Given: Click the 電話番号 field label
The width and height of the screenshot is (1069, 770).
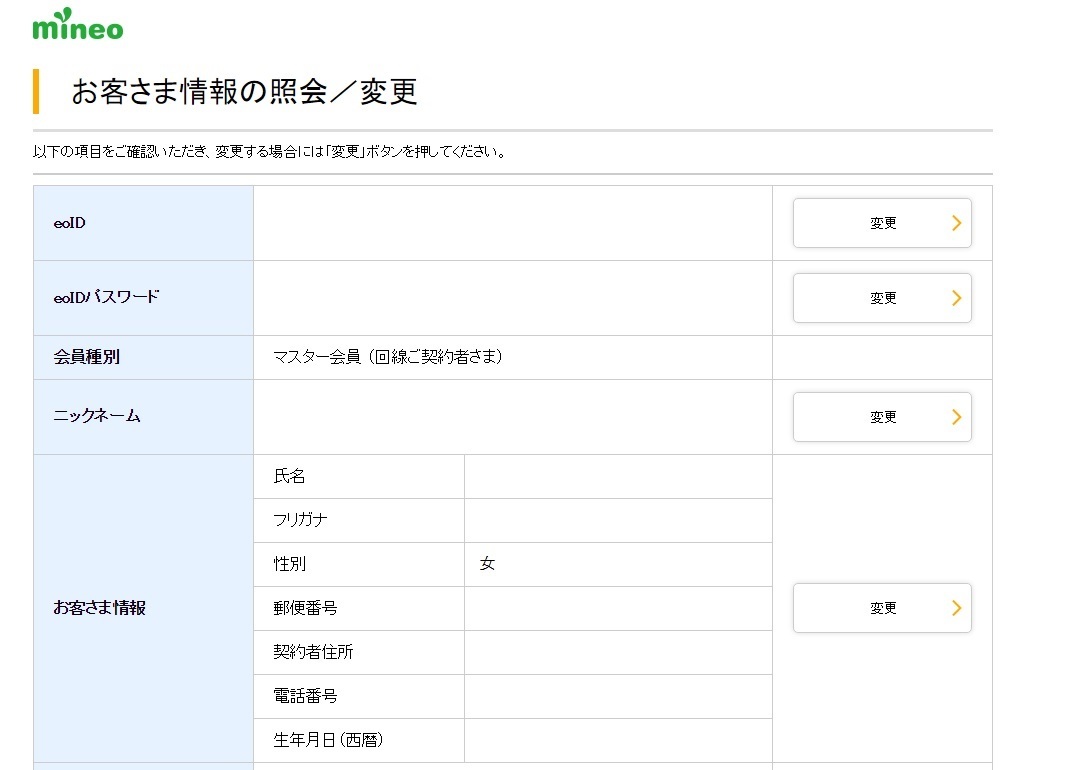Looking at the screenshot, I should point(305,696).
